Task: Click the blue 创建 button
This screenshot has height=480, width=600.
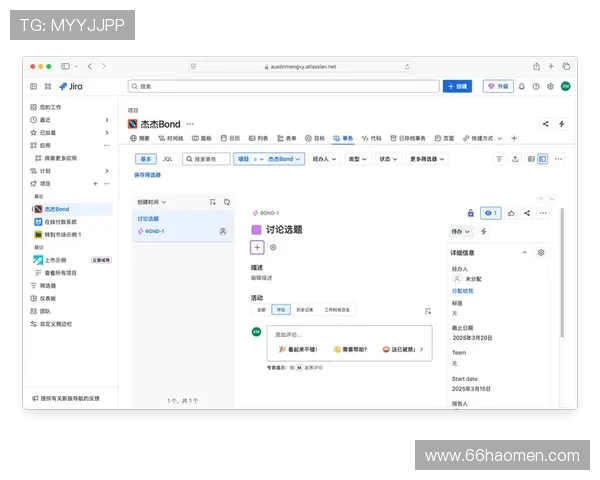Action: click(x=457, y=87)
